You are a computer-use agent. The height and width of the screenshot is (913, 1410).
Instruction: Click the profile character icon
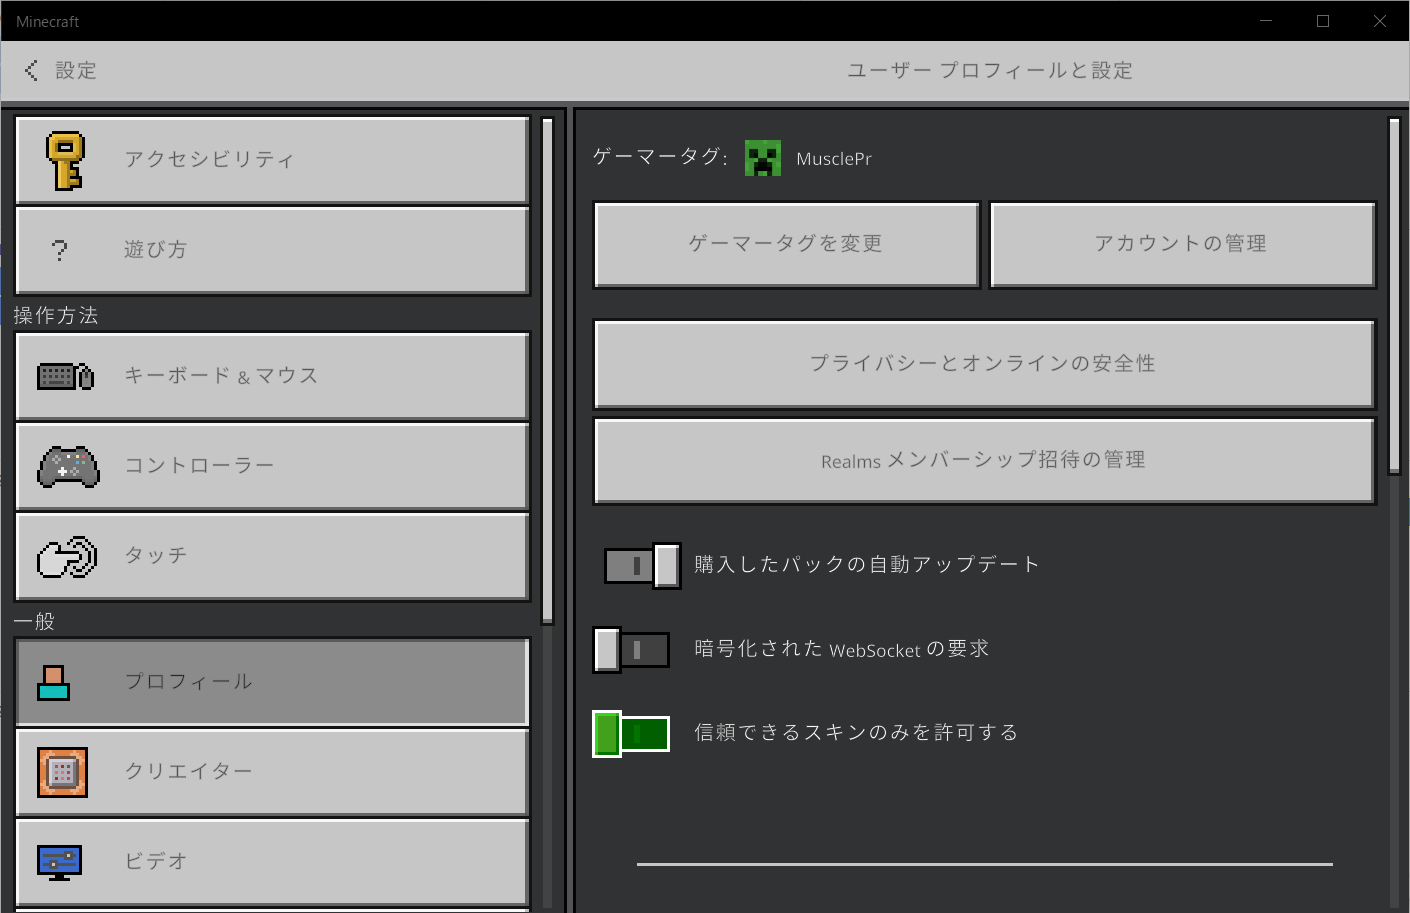pos(53,682)
